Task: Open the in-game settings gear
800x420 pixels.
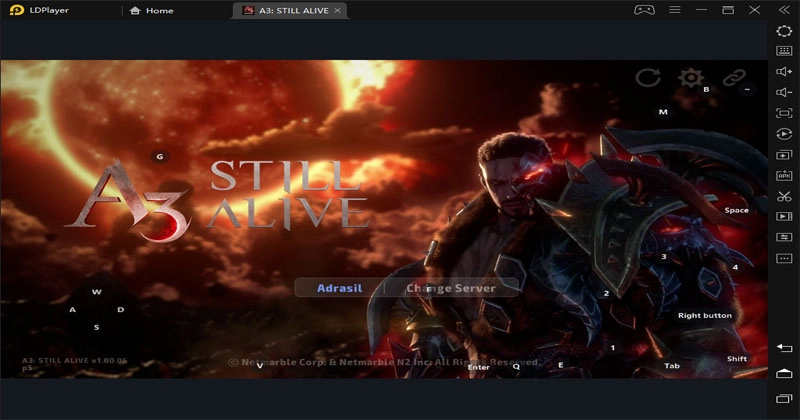Action: 691,77
